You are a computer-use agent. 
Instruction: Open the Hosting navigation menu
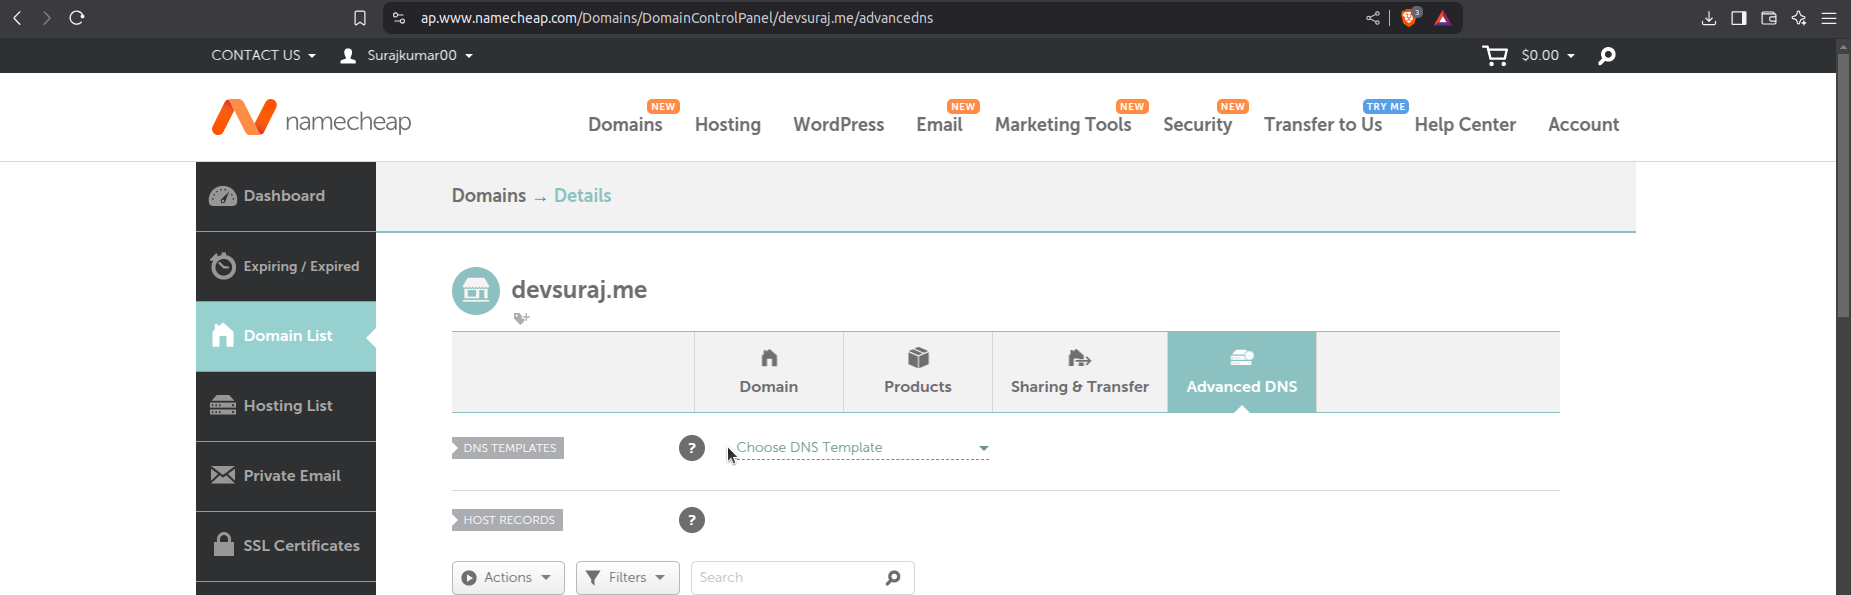coord(728,125)
